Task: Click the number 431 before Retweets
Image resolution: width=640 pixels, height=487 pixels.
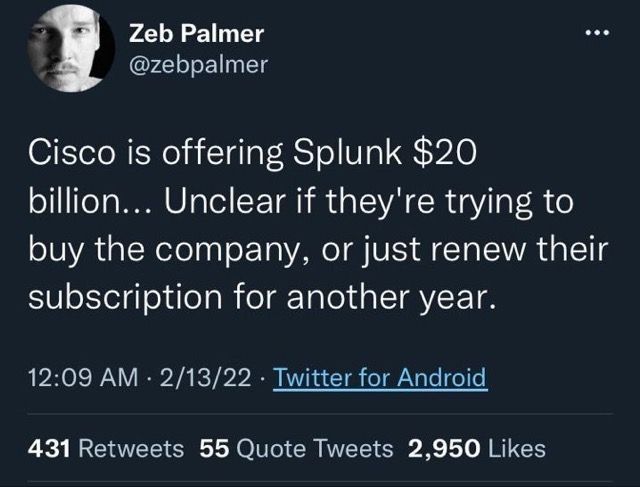Action: point(47,449)
